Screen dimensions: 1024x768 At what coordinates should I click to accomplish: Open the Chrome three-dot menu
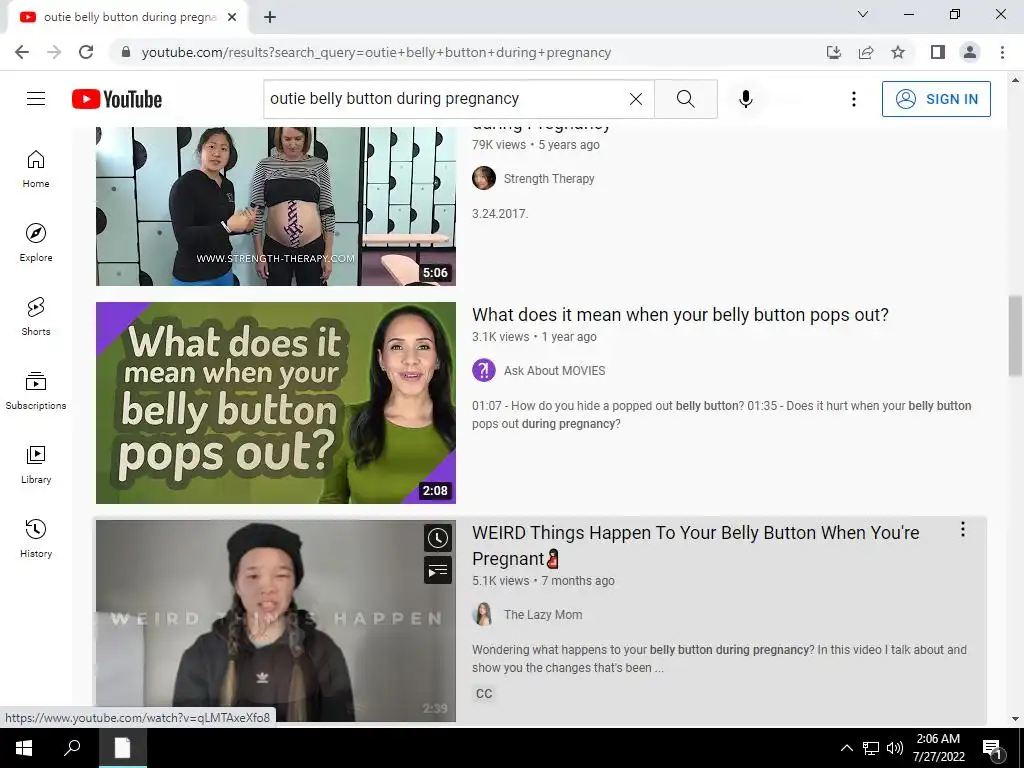1002,52
